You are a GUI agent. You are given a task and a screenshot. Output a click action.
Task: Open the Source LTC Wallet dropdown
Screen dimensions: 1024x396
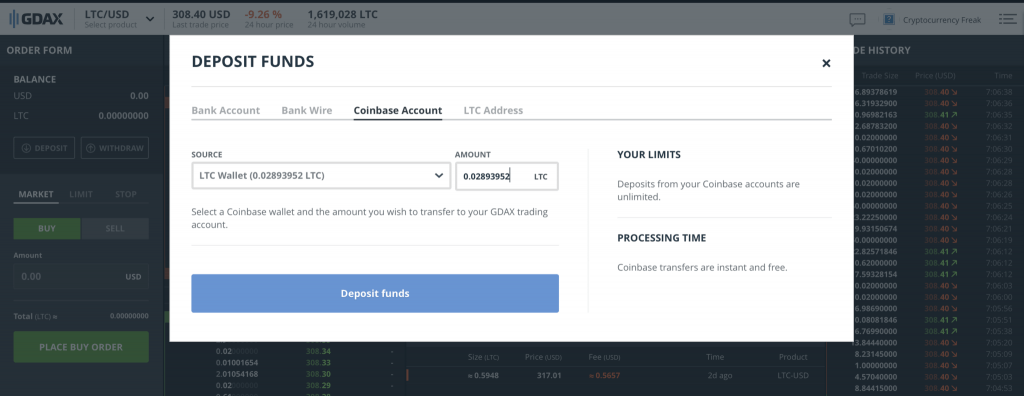point(321,176)
